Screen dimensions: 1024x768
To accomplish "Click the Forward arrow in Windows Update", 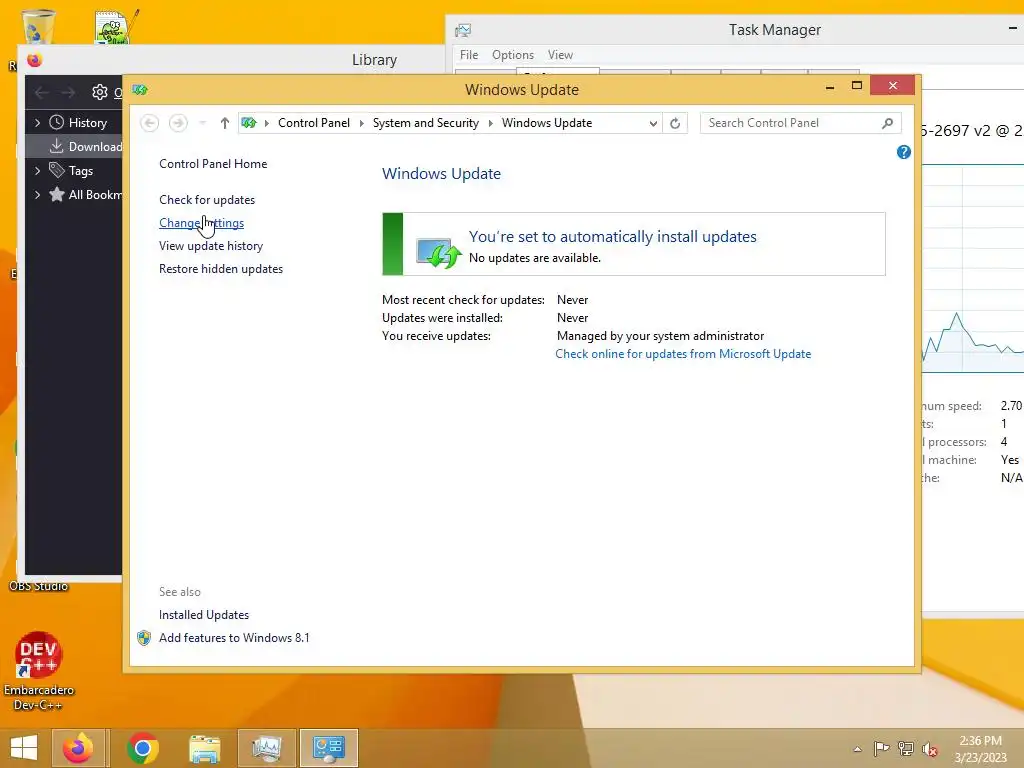I will tap(178, 123).
